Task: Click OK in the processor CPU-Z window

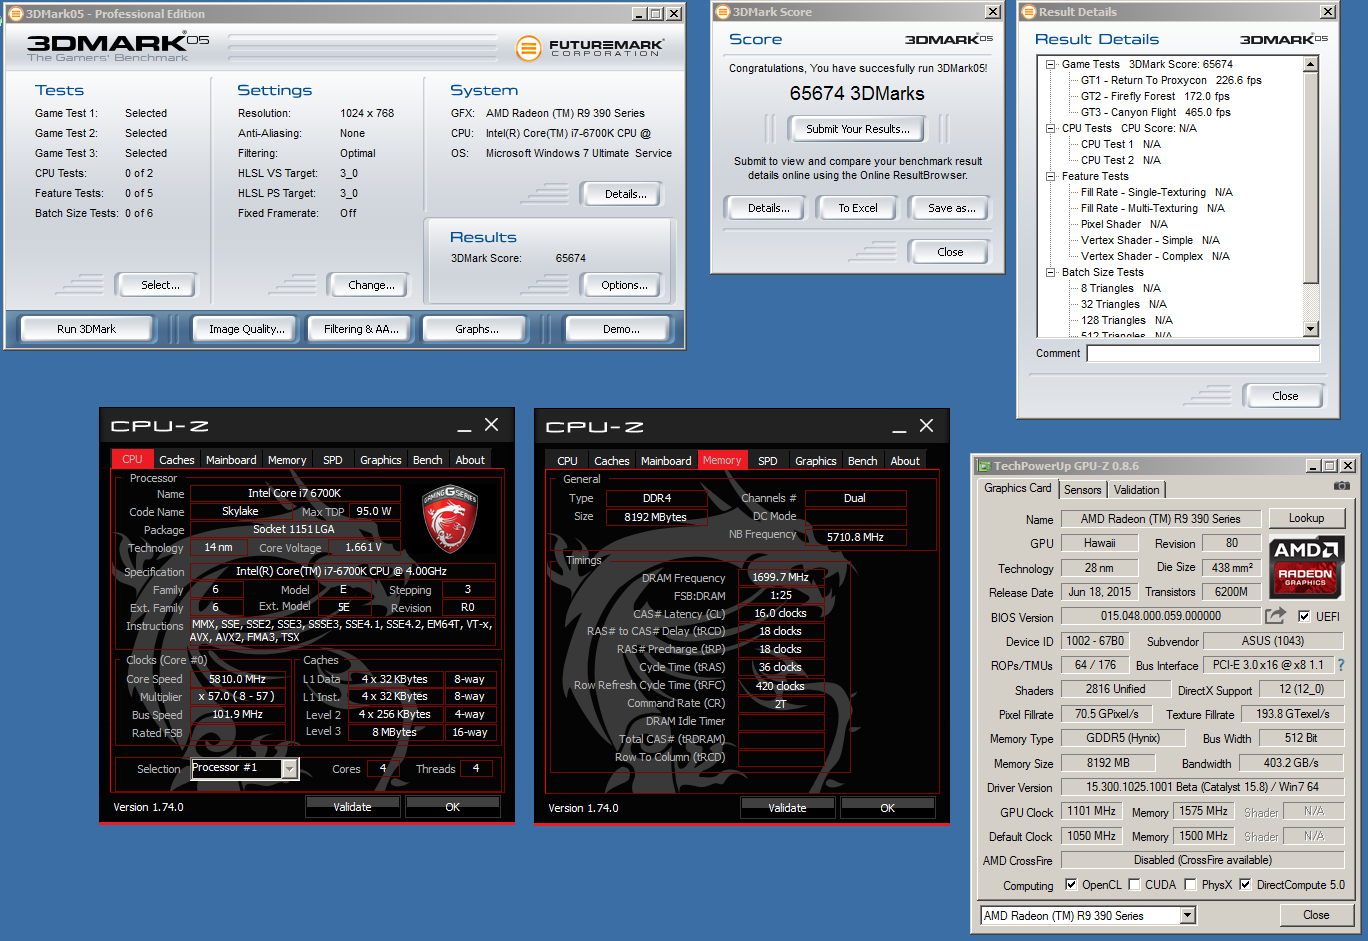Action: [453, 807]
